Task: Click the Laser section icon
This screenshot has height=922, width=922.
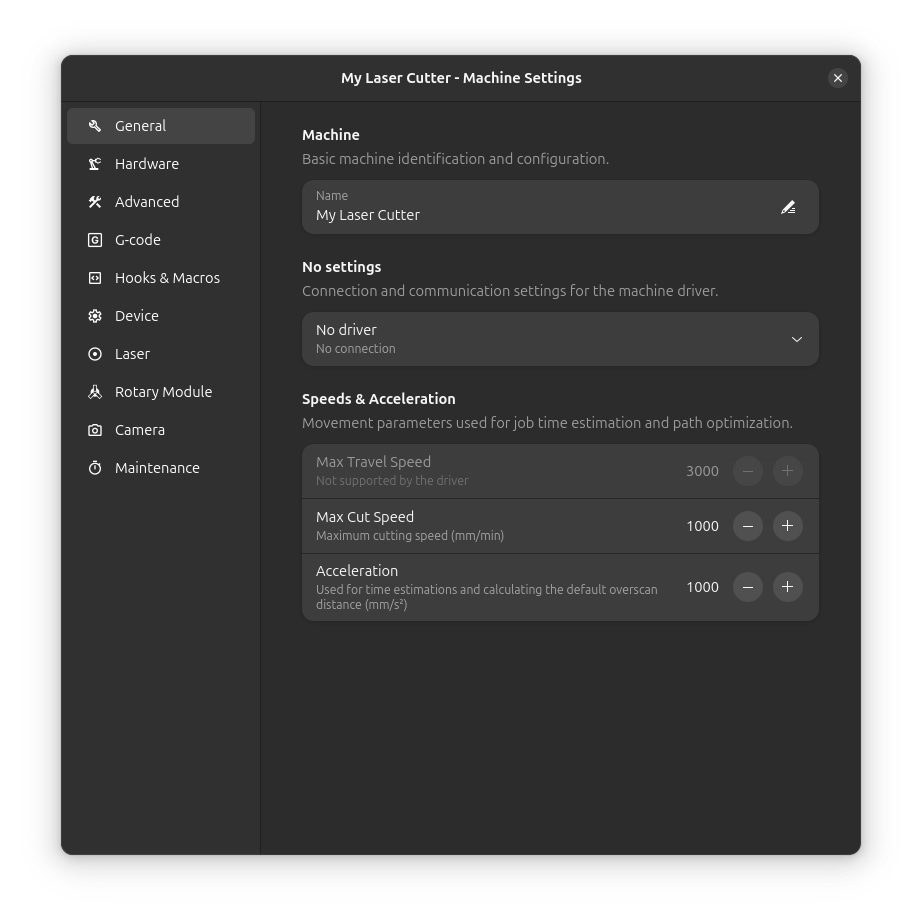Action: click(x=94, y=353)
